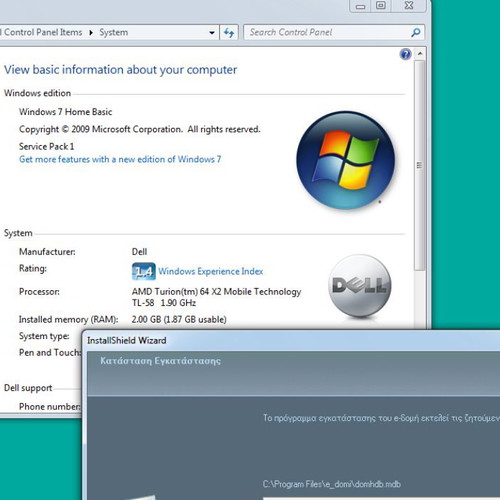Click the Κατάσταση Εγκατάστασης header in installer

(160, 361)
